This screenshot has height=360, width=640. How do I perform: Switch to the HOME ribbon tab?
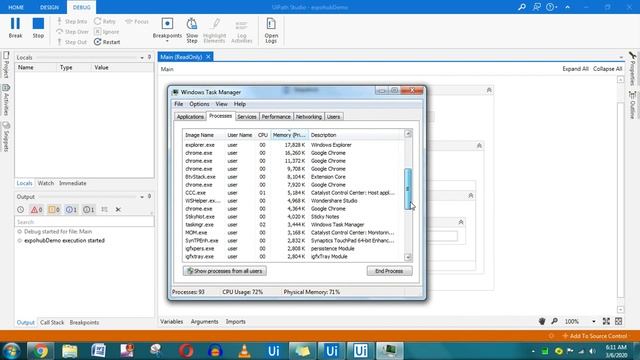point(16,7)
